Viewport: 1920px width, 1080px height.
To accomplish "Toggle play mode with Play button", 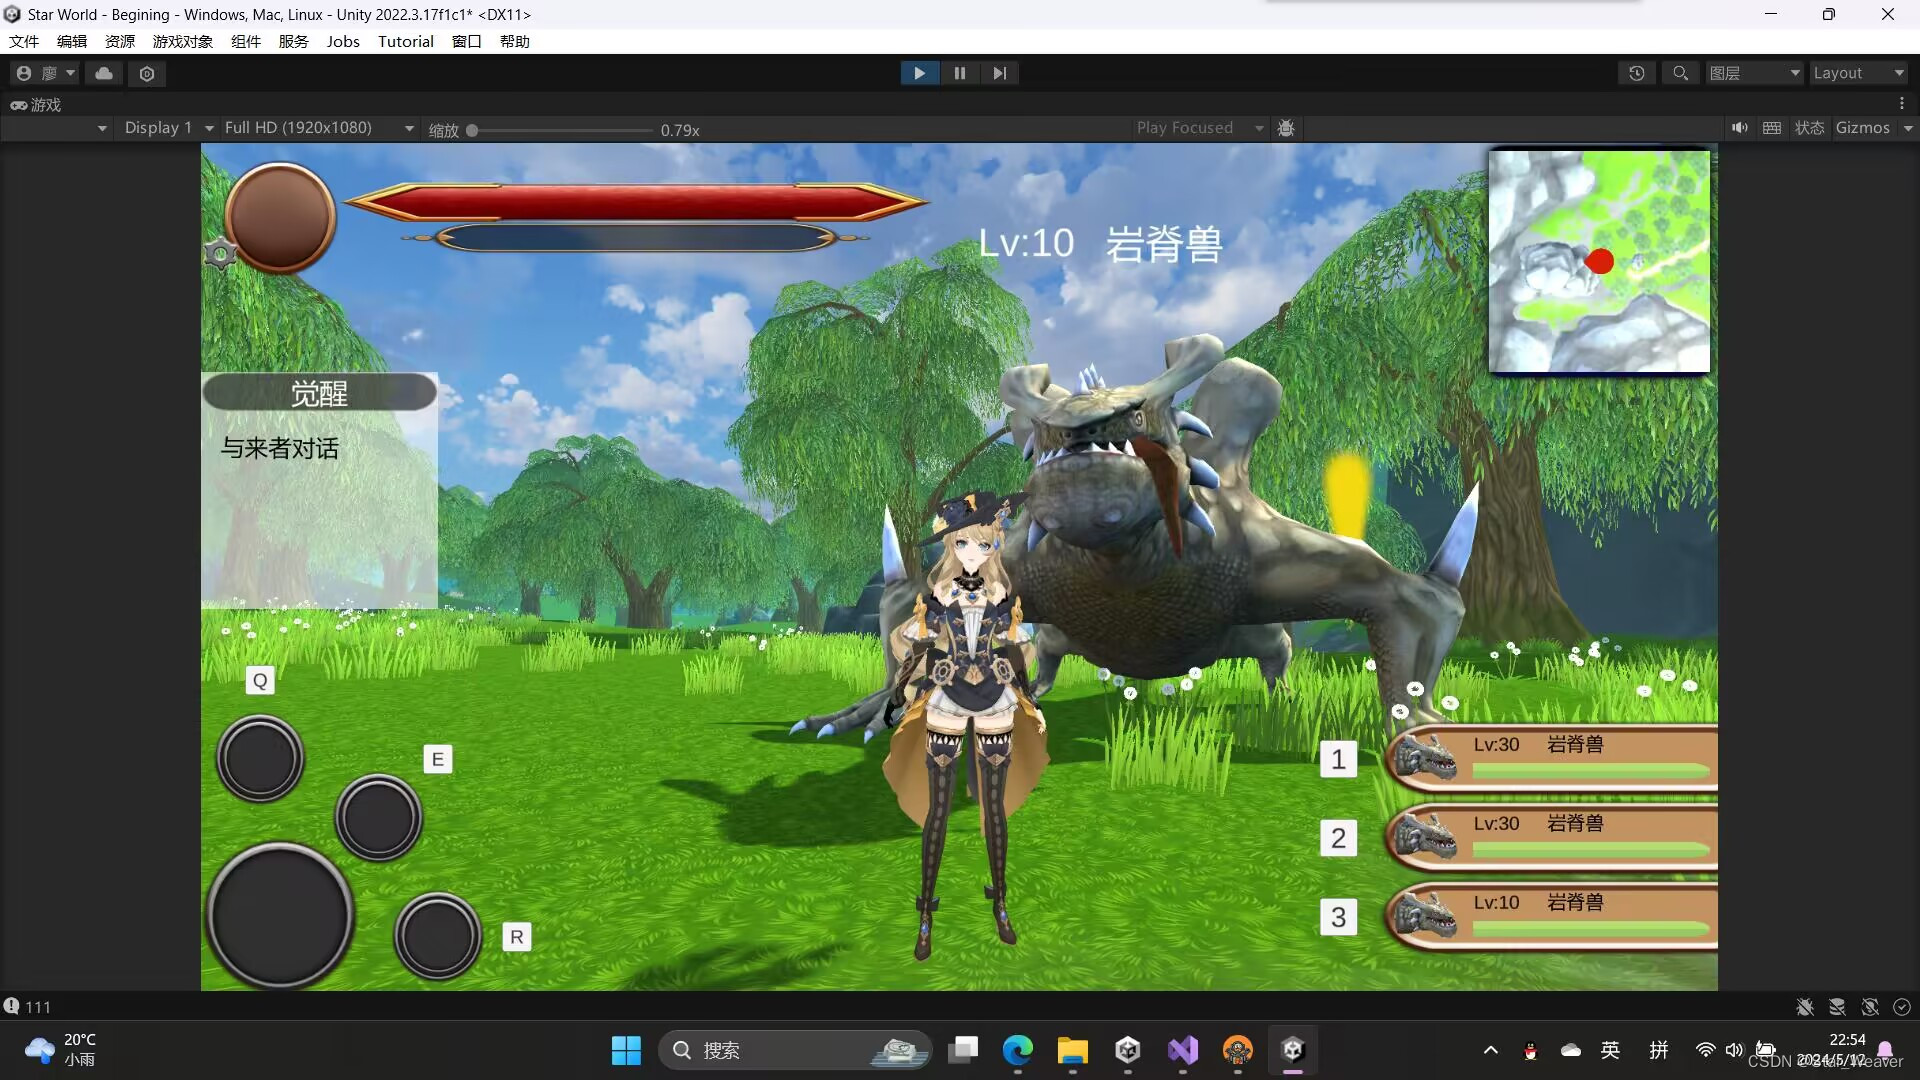I will click(919, 73).
